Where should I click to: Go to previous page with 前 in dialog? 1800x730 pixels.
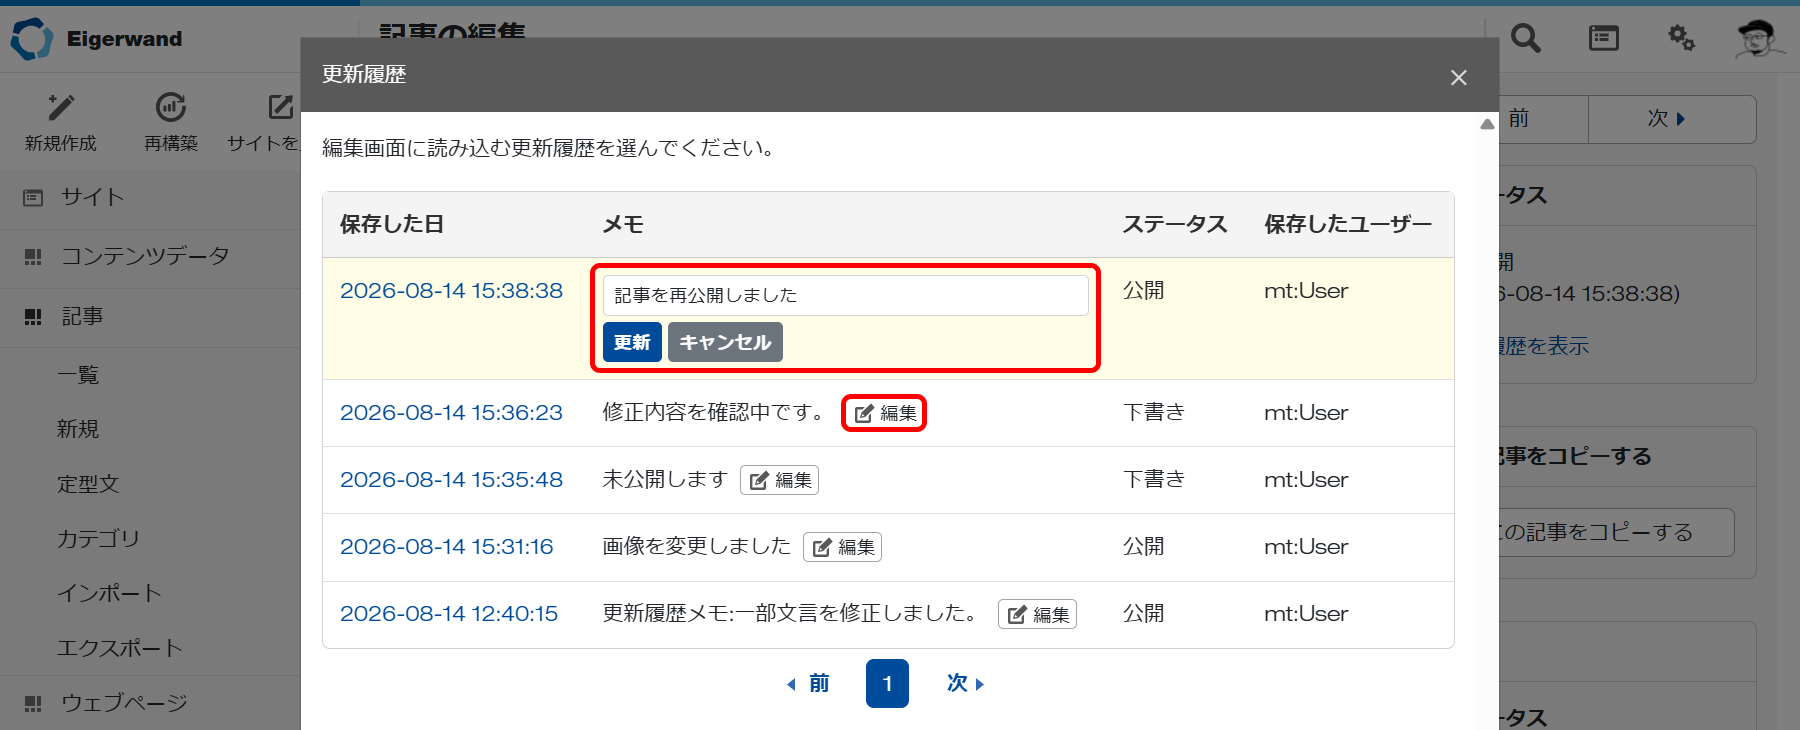point(808,683)
